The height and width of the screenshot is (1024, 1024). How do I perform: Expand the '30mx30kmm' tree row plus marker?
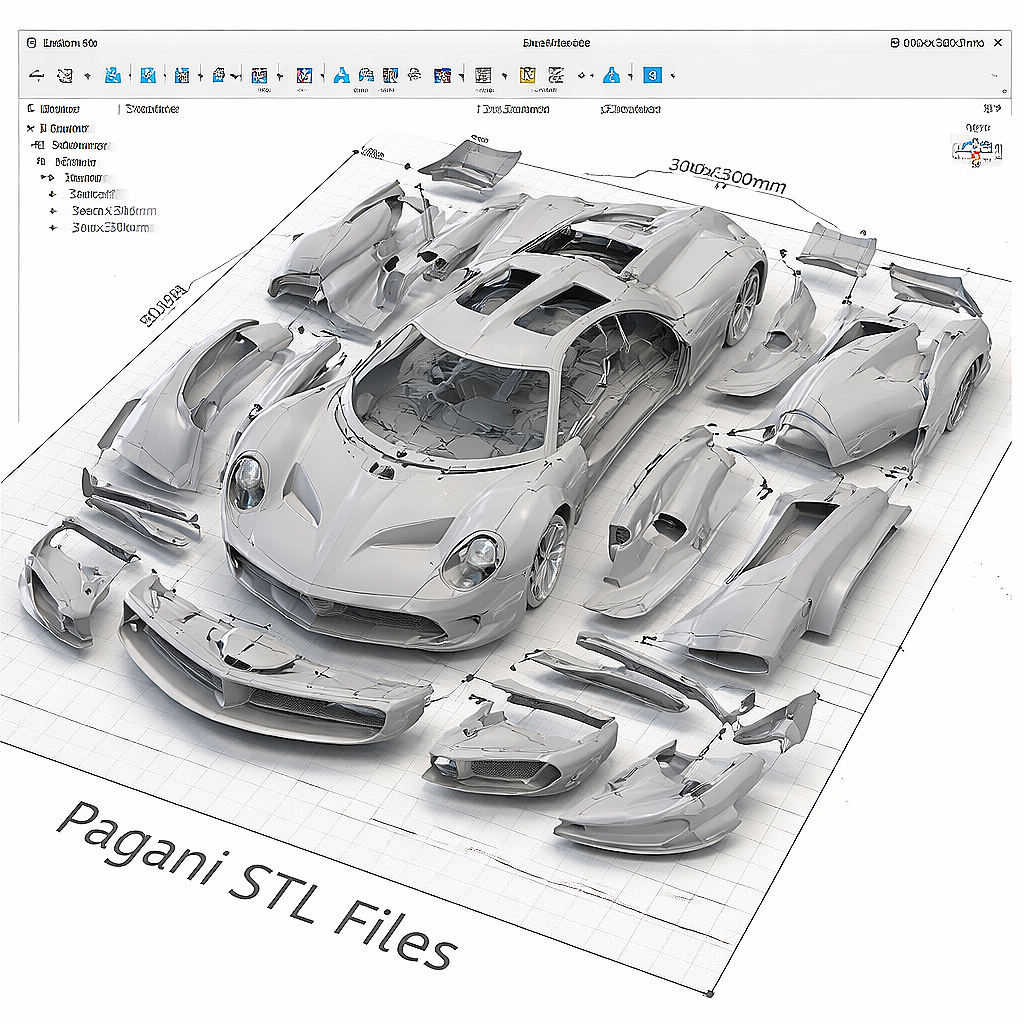[x=54, y=228]
